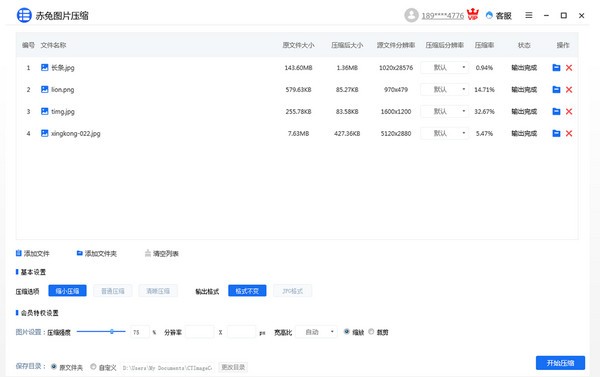The width and height of the screenshot is (600, 377).
Task: Click the 文件名称 column header
Action: click(x=53, y=45)
